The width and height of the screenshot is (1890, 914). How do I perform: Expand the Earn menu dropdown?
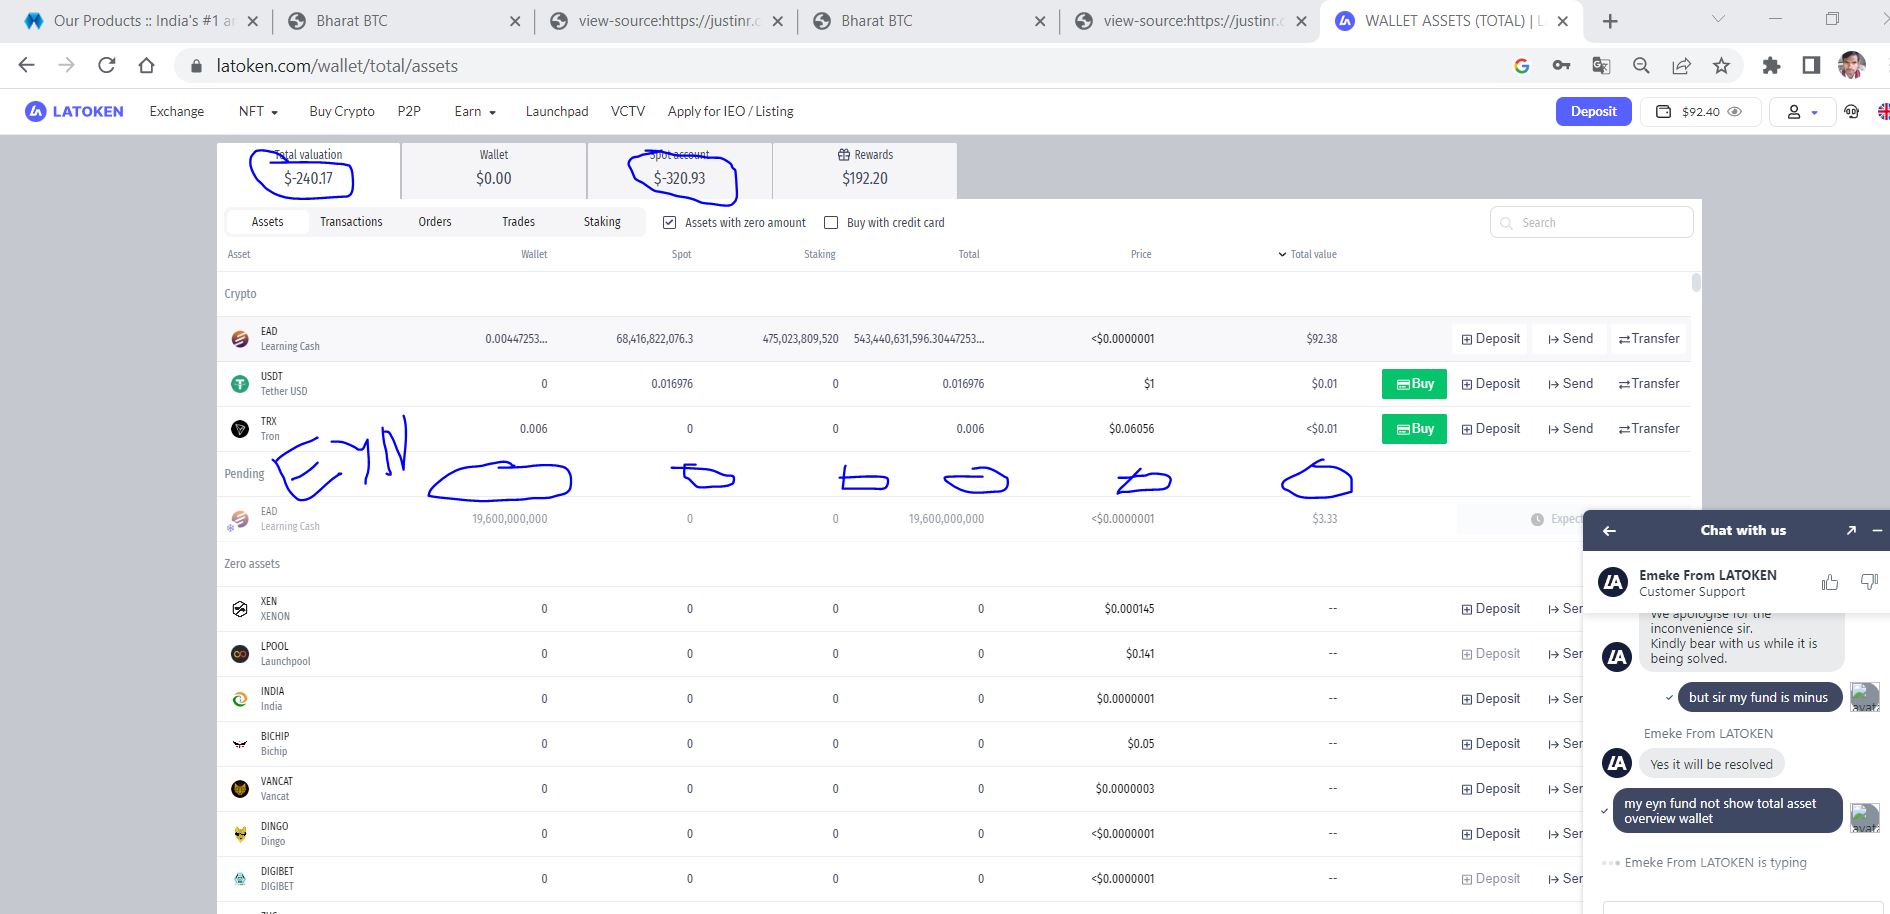point(475,112)
